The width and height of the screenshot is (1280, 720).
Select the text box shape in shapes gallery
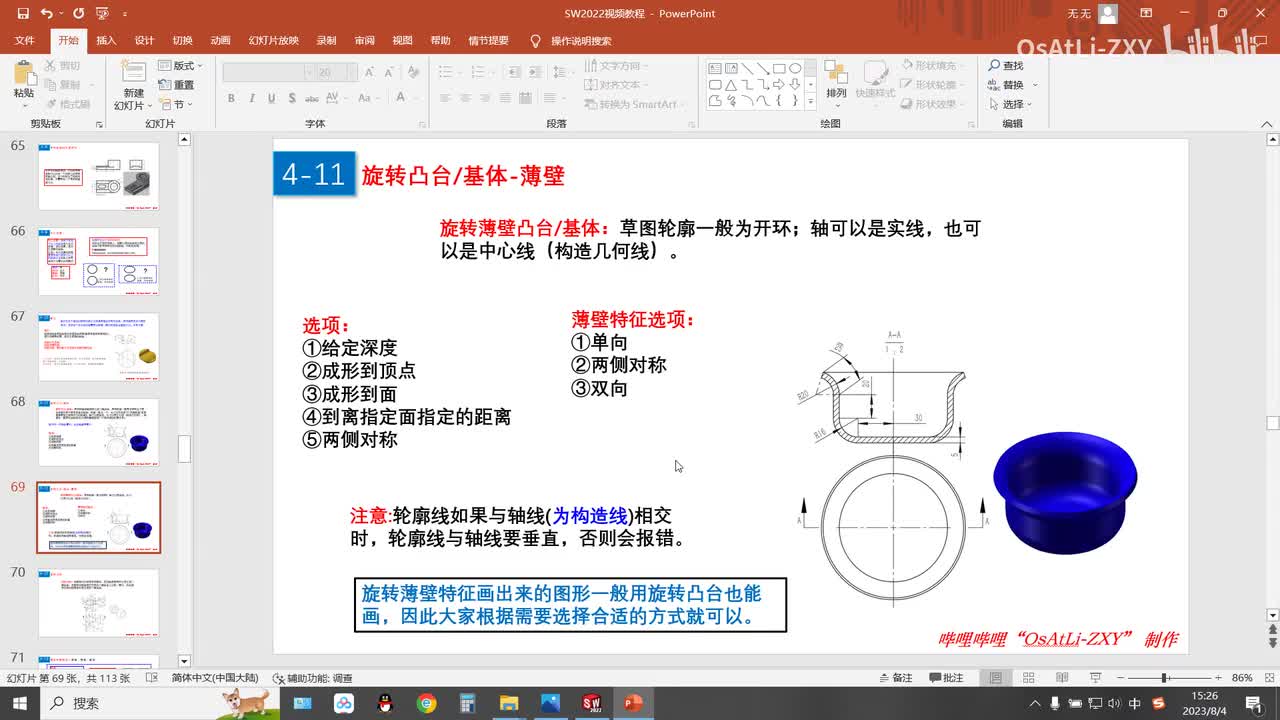pyautogui.click(x=715, y=69)
